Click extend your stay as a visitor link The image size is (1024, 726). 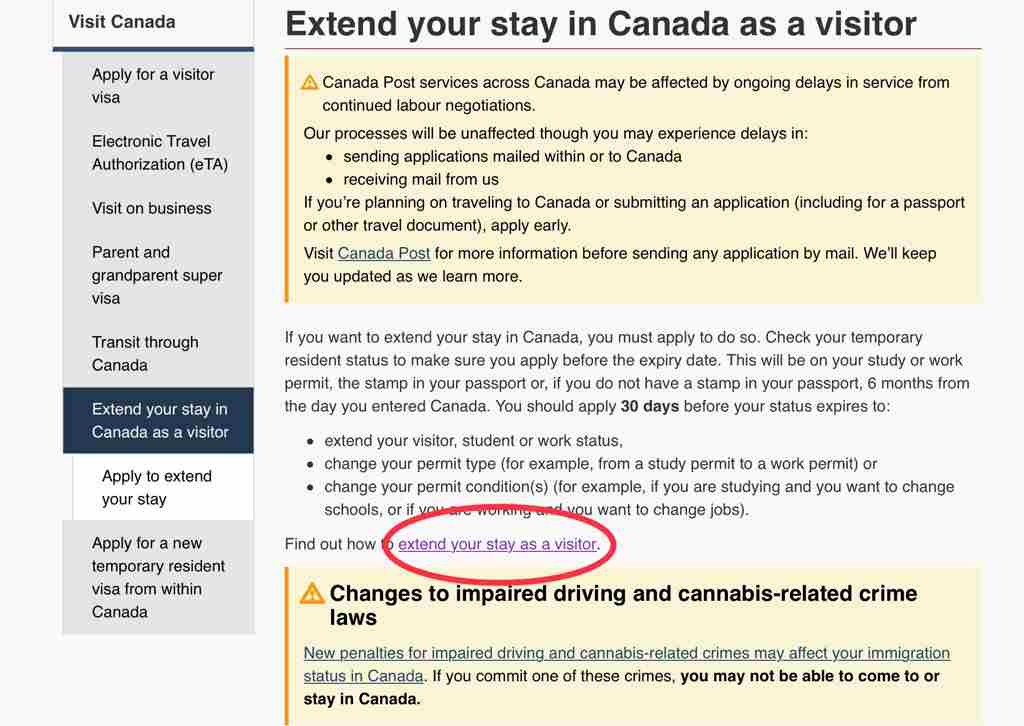pyautogui.click(x=497, y=544)
